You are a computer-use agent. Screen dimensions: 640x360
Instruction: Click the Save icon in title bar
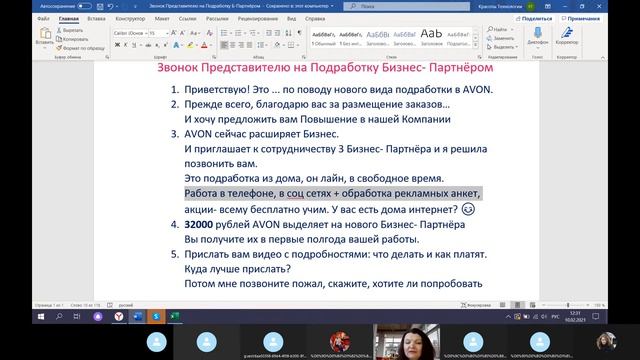[100, 7]
